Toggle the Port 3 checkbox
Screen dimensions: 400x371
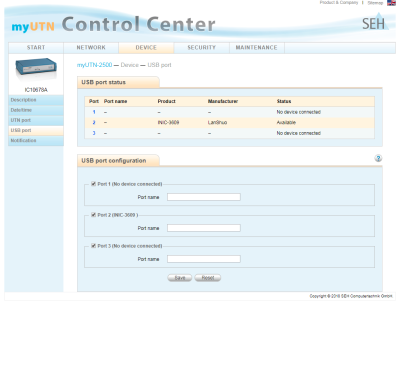click(x=93, y=246)
